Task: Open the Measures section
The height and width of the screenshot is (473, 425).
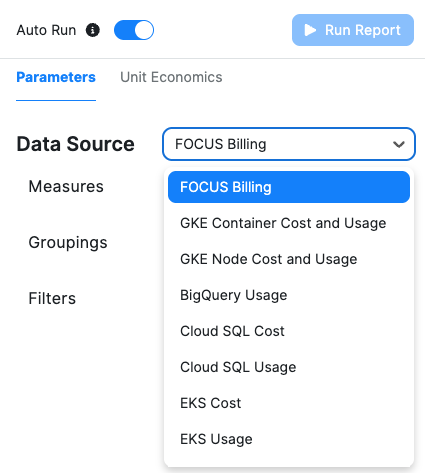Action: click(66, 186)
